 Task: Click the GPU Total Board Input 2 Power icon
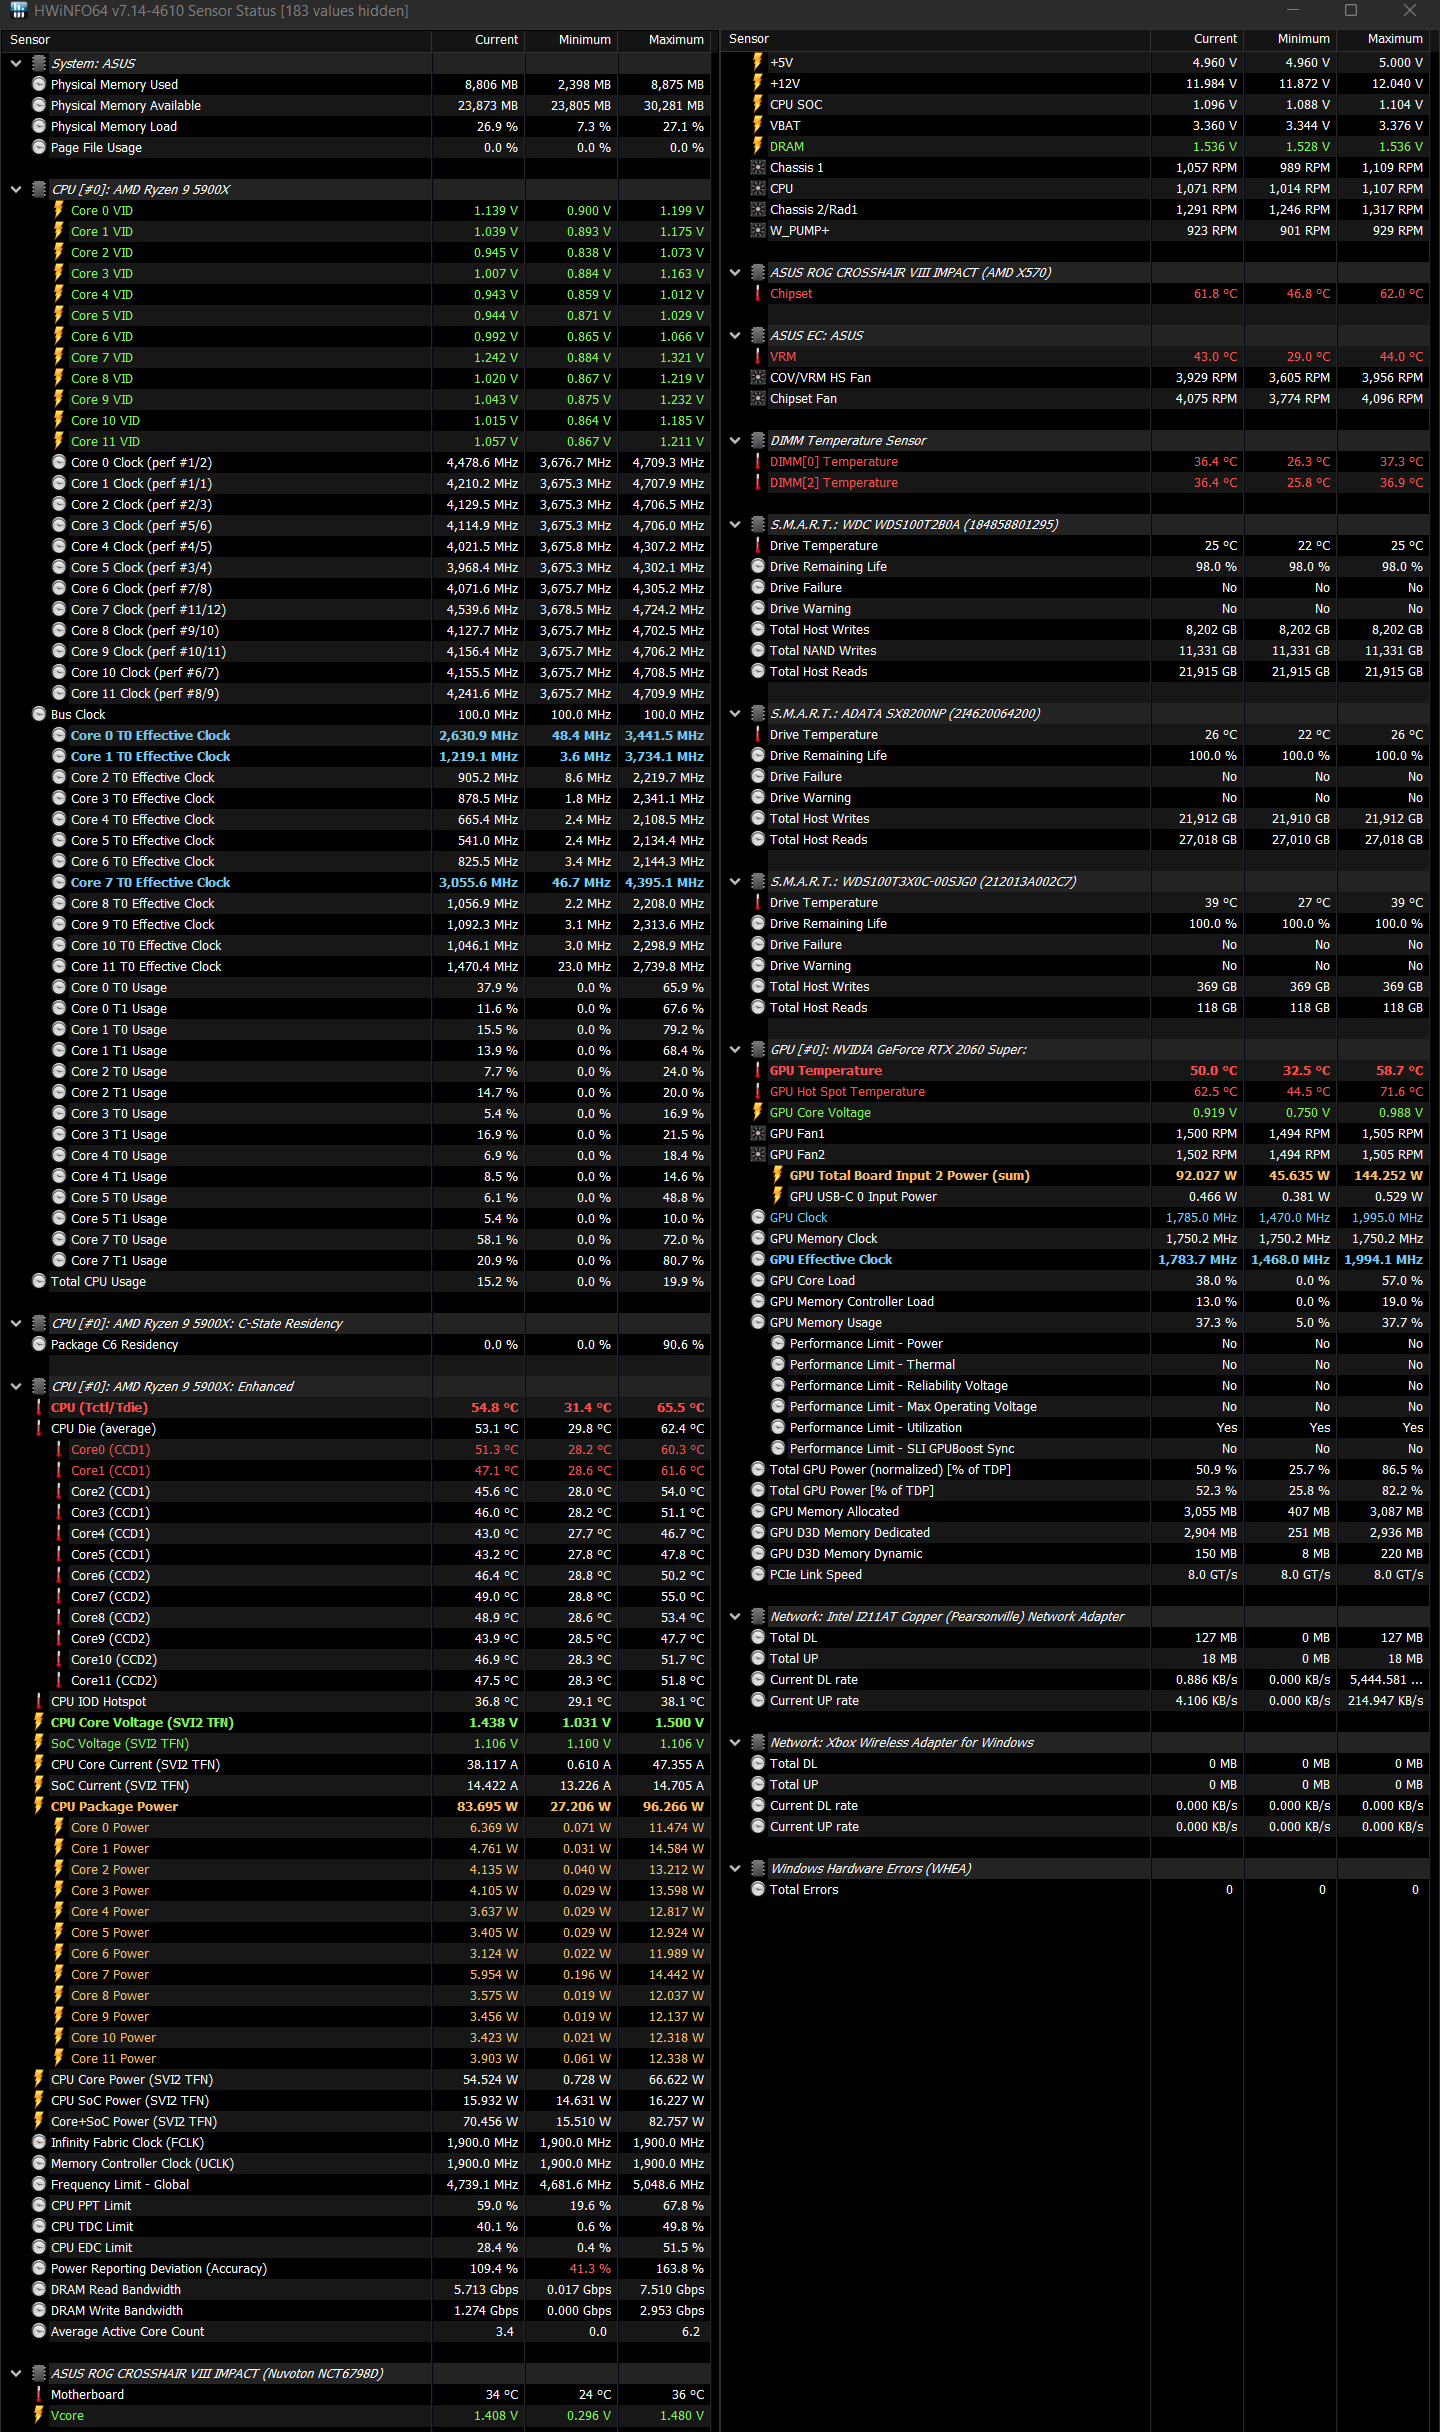coord(778,1175)
